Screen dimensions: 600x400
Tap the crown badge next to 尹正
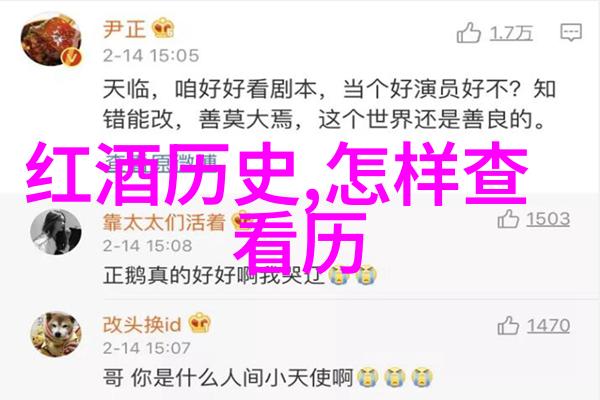[x=163, y=28]
